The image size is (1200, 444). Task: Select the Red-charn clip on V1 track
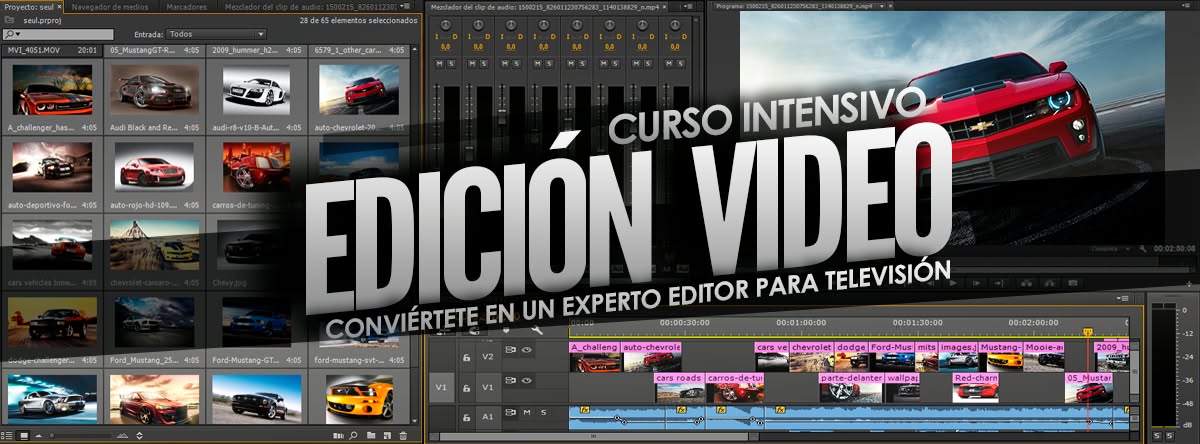click(975, 379)
